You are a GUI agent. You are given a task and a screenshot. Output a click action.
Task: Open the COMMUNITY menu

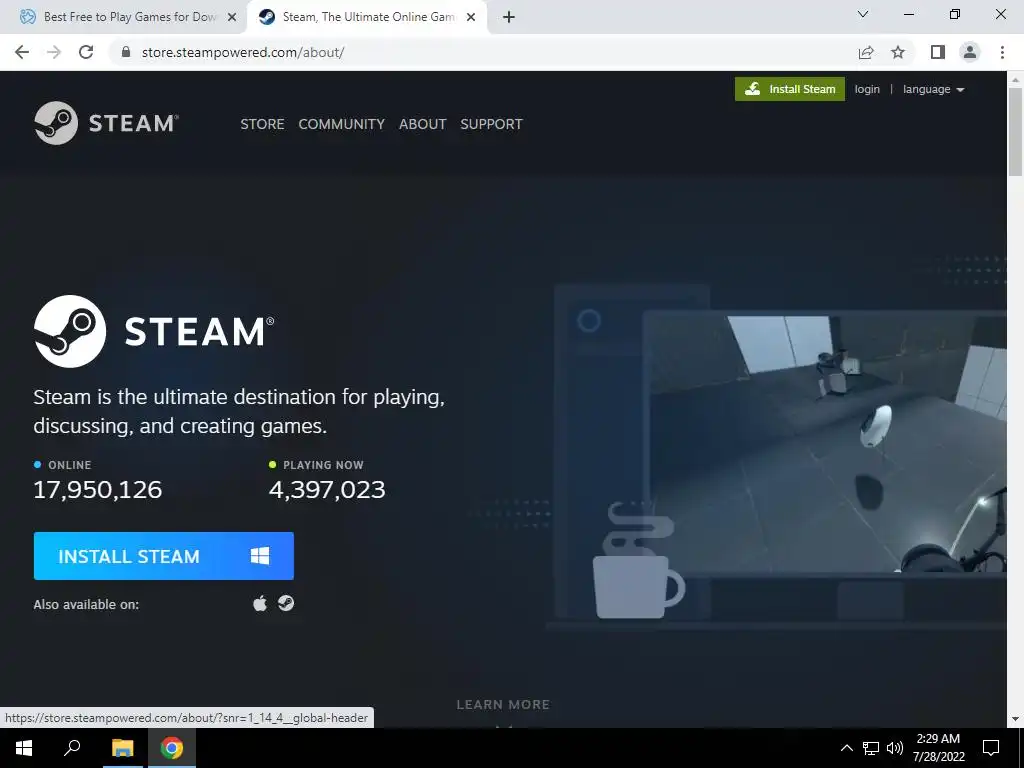[x=342, y=124]
